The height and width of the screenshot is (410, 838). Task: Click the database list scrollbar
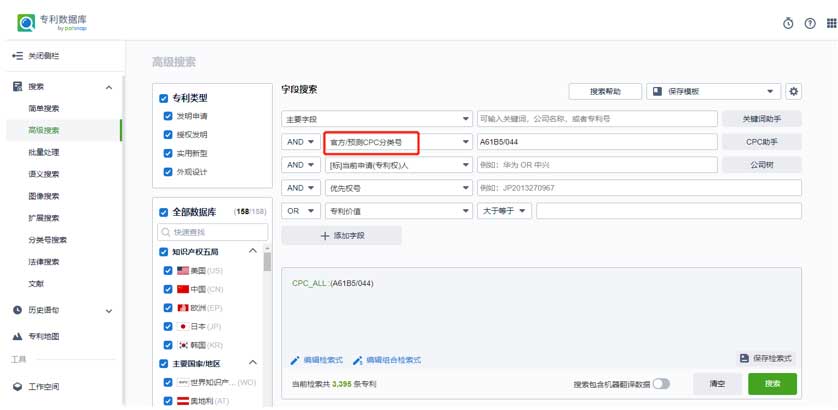[x=267, y=263]
